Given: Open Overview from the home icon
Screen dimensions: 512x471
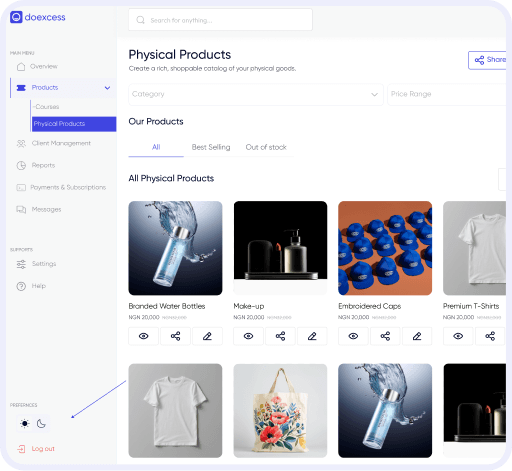Looking at the screenshot, I should (21, 66).
